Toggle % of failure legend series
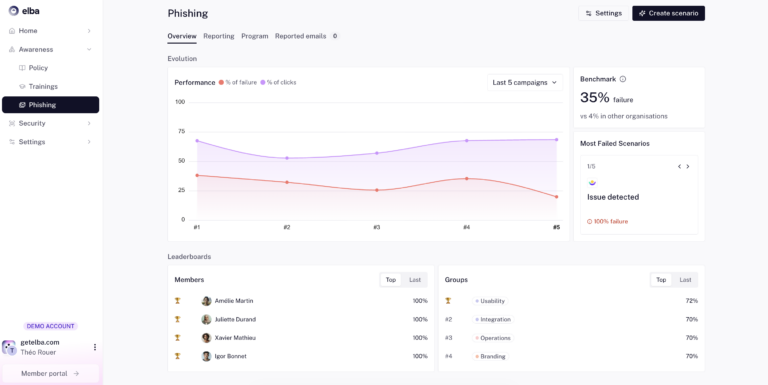This screenshot has height=385, width=768. (x=238, y=82)
